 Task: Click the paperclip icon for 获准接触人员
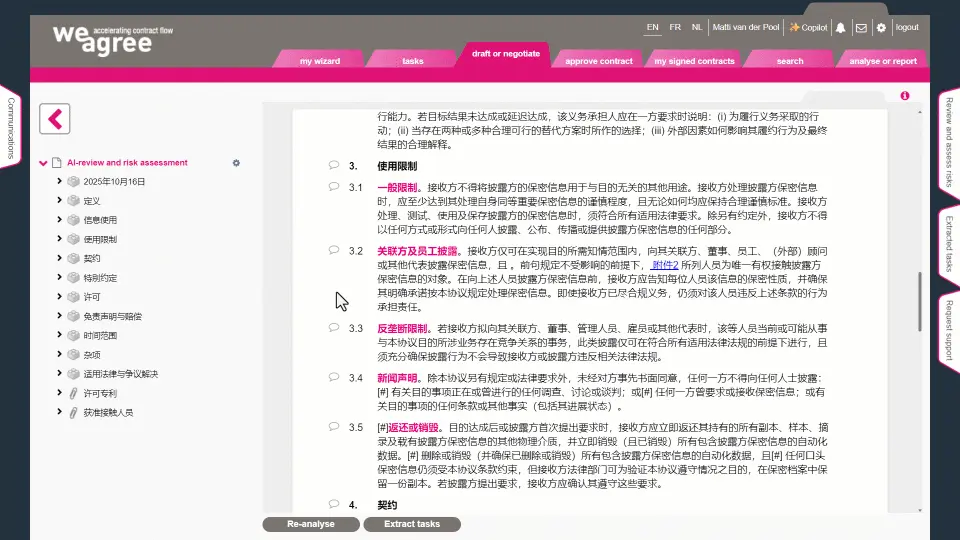(x=73, y=413)
